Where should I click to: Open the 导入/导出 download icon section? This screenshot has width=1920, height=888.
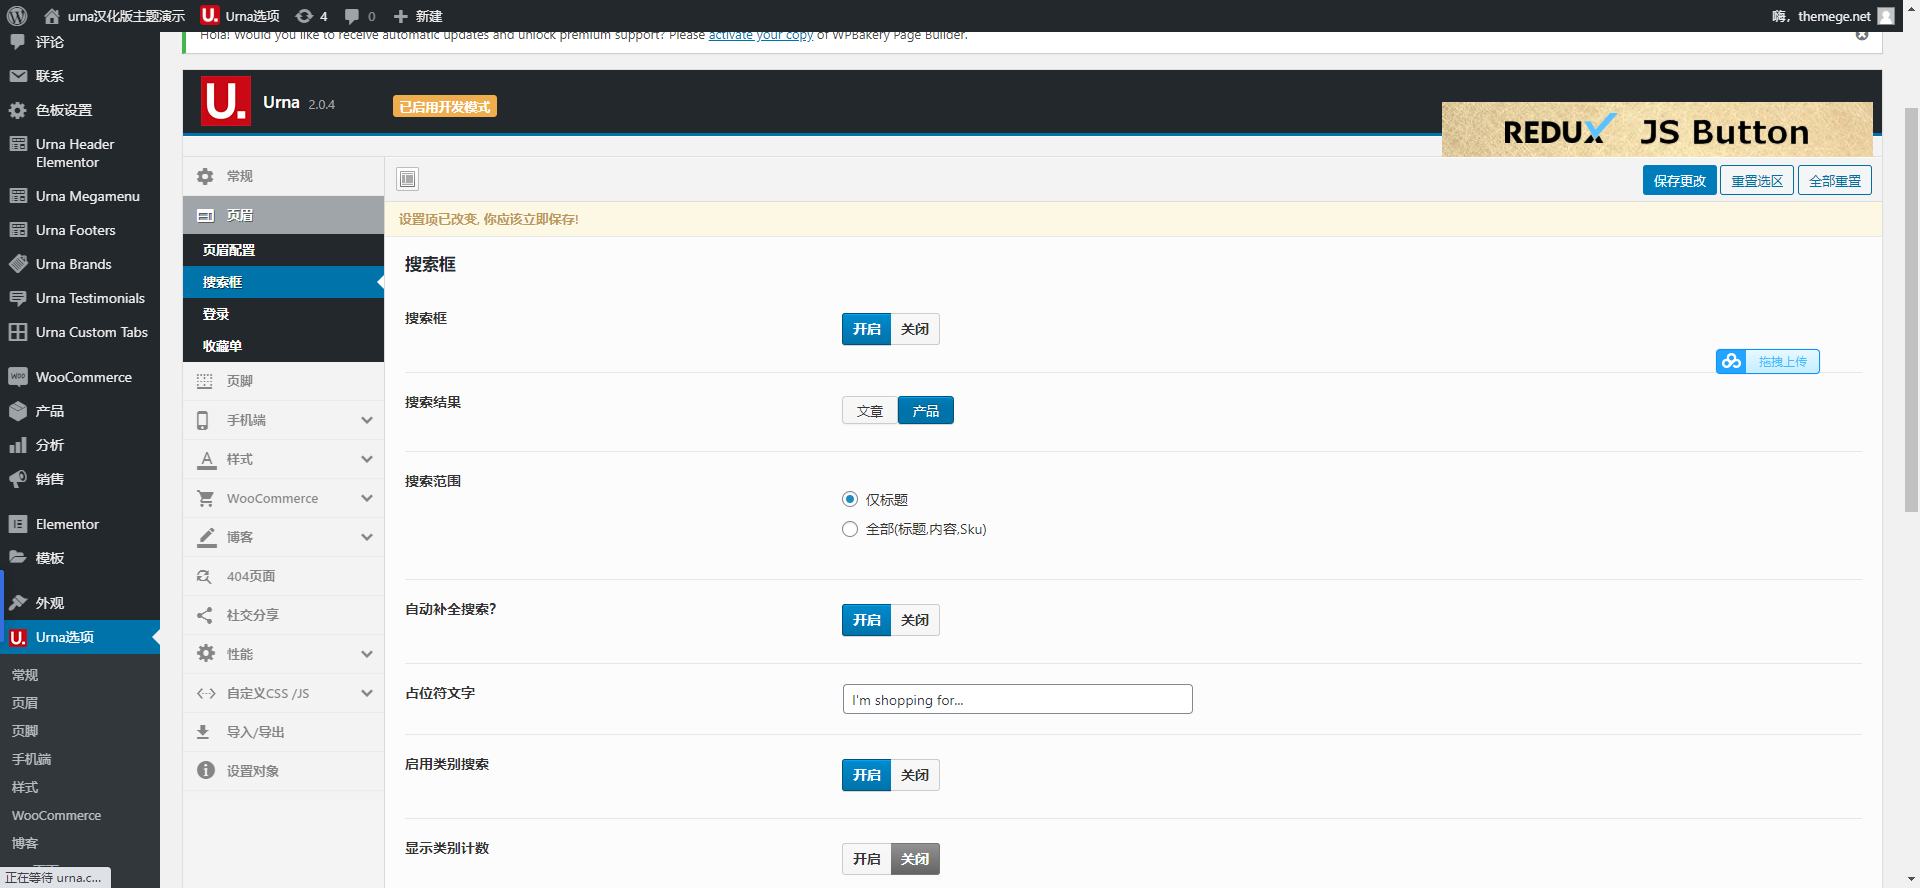tap(283, 732)
